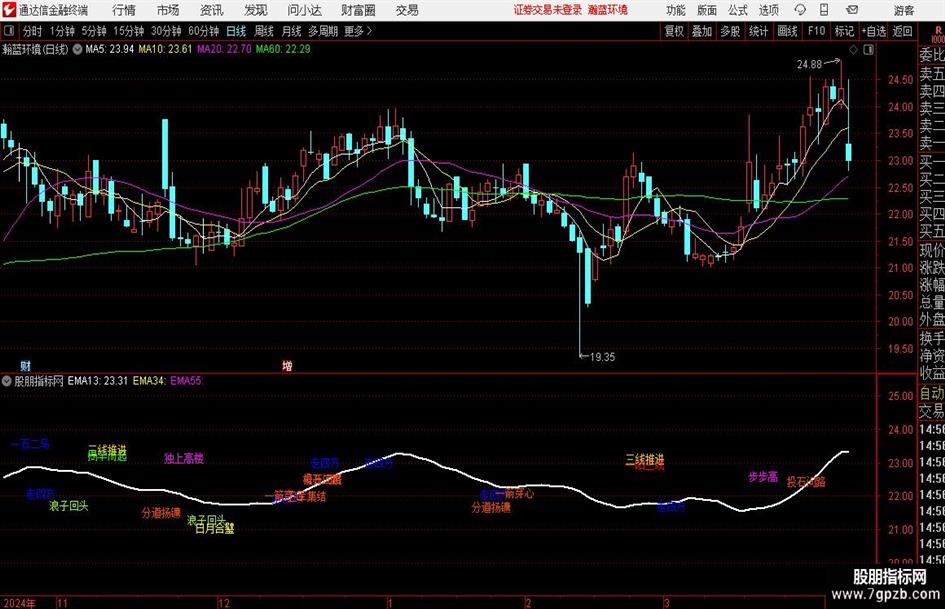
Task: Click the 游客 guest account label
Action: click(903, 10)
